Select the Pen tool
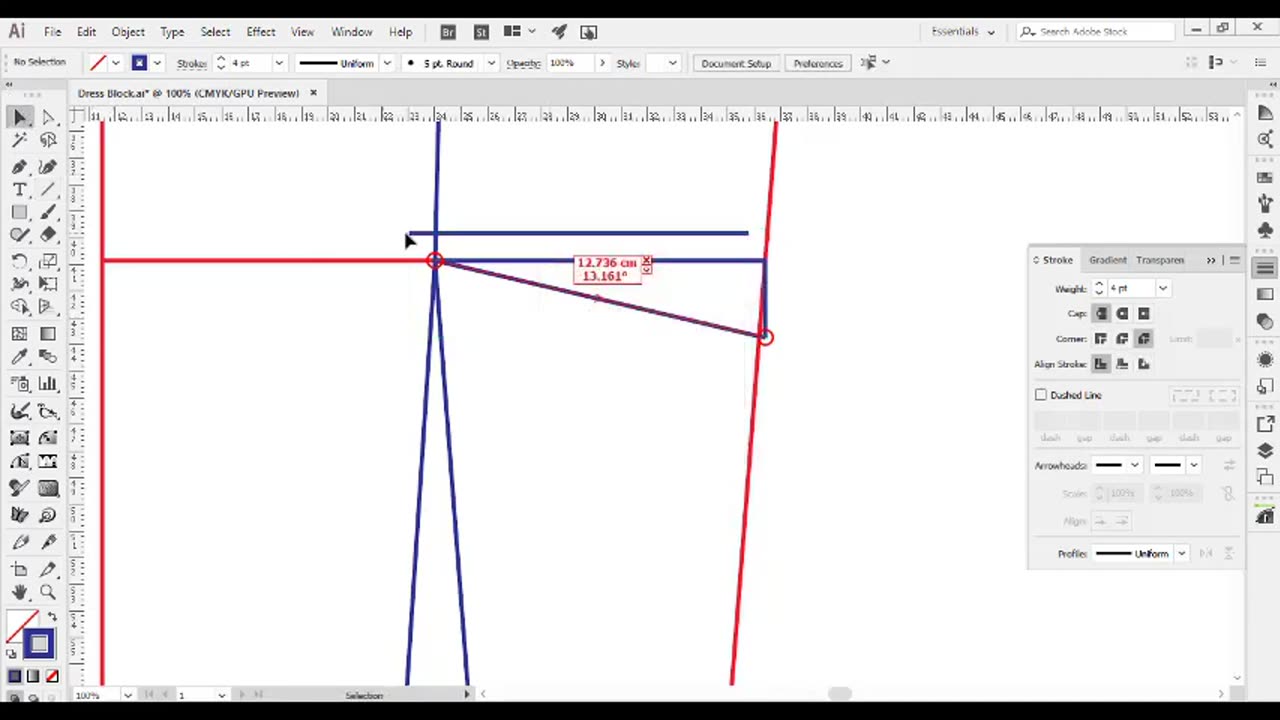The image size is (1280, 720). 20,166
